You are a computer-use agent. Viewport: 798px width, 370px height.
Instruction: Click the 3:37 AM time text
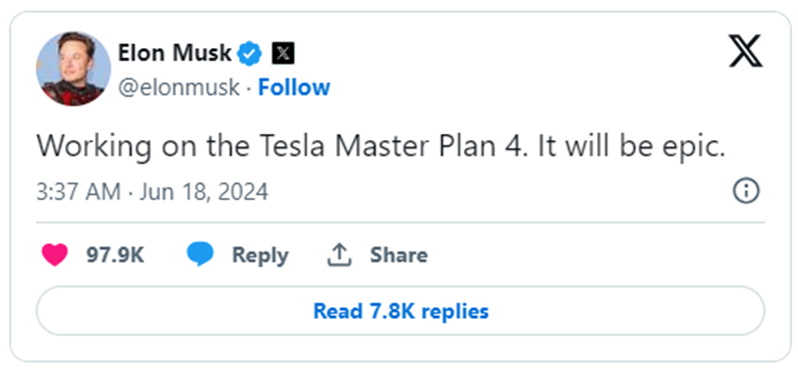[78, 192]
